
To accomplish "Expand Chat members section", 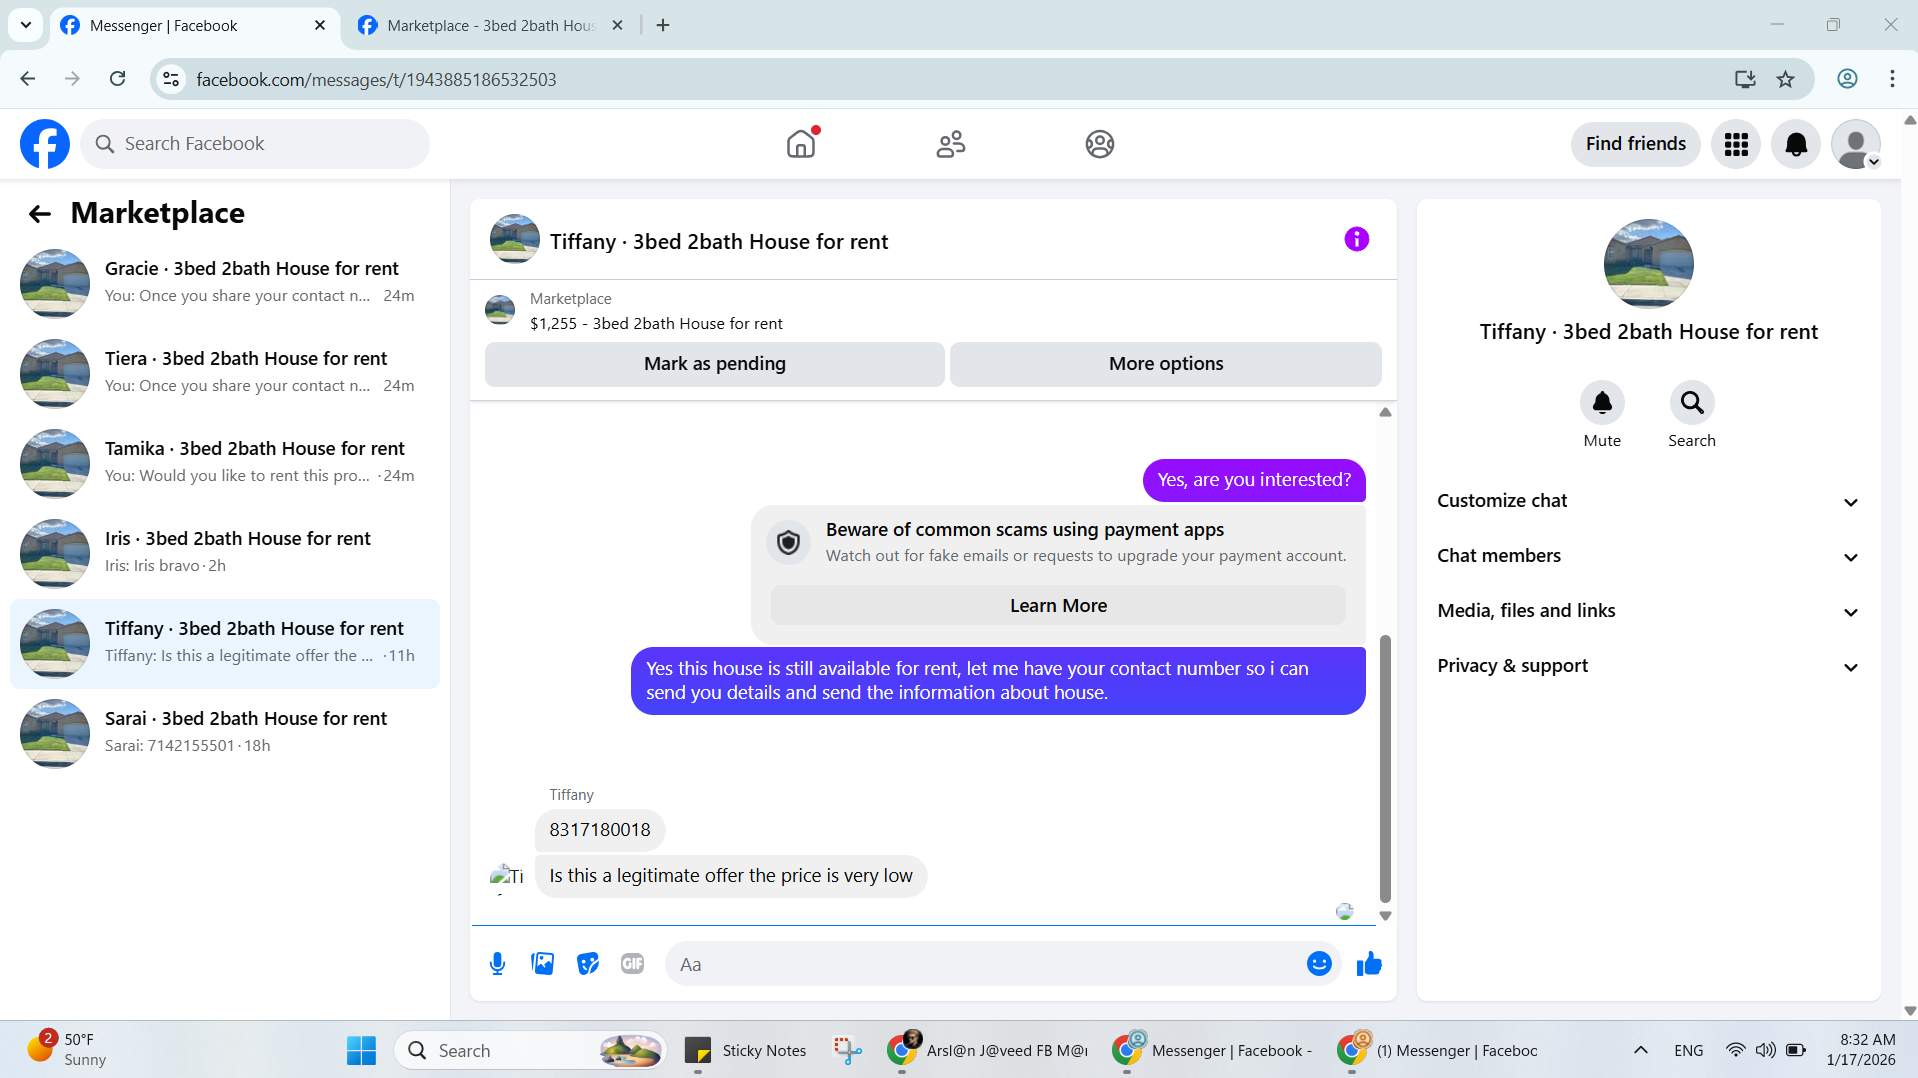I will point(1648,556).
